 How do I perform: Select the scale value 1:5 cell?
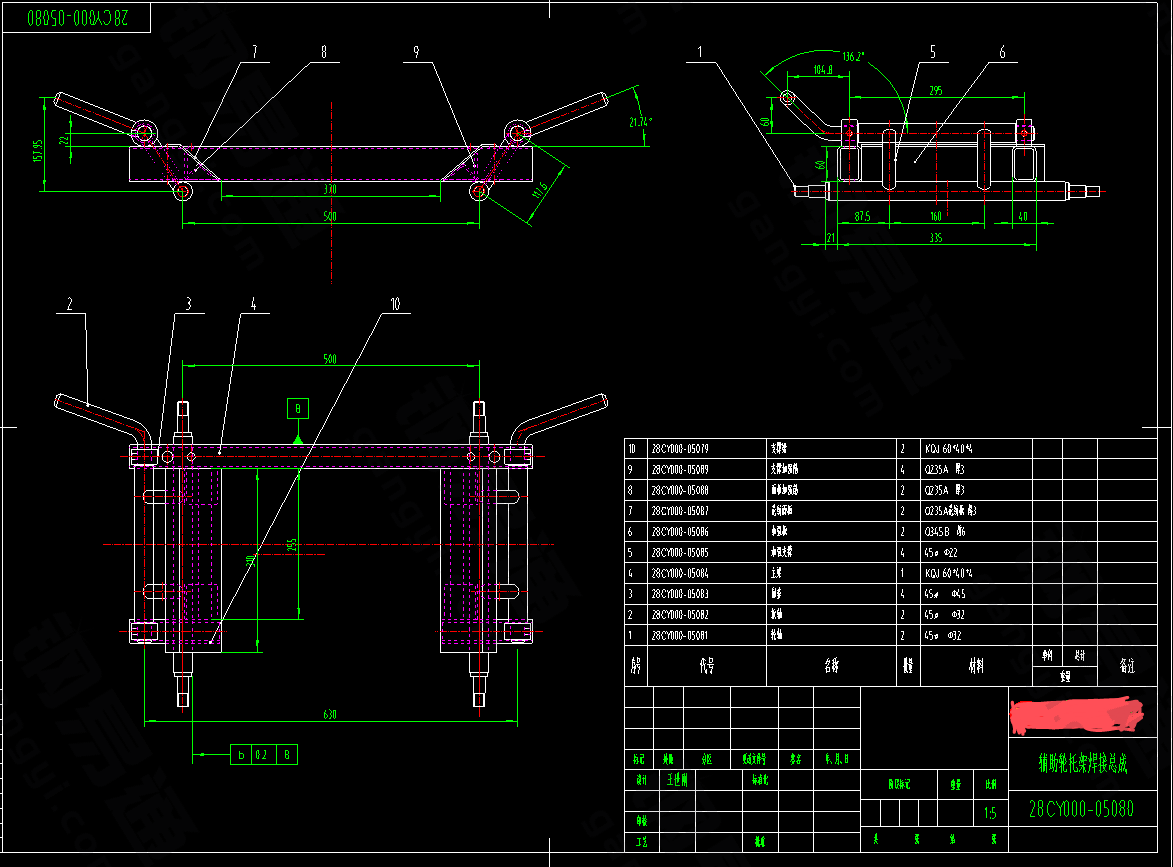pyautogui.click(x=990, y=813)
